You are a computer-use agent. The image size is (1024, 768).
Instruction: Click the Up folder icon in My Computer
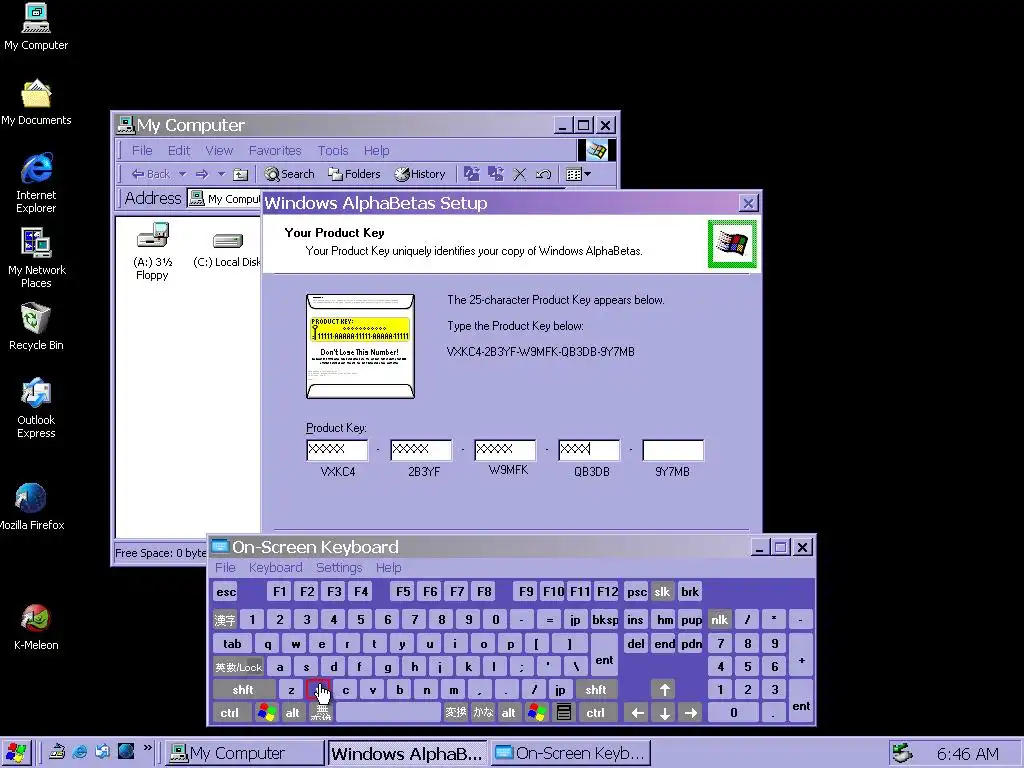click(x=241, y=174)
